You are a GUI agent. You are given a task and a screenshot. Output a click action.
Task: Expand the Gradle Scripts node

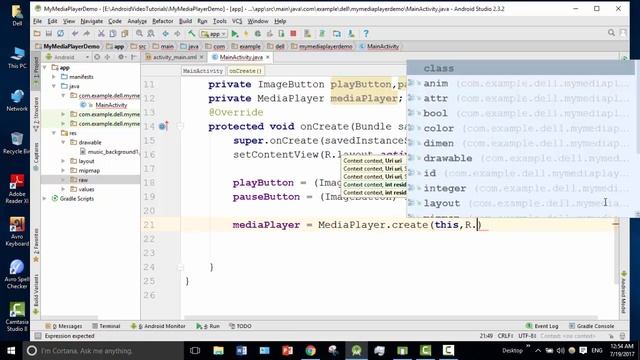click(x=45, y=199)
